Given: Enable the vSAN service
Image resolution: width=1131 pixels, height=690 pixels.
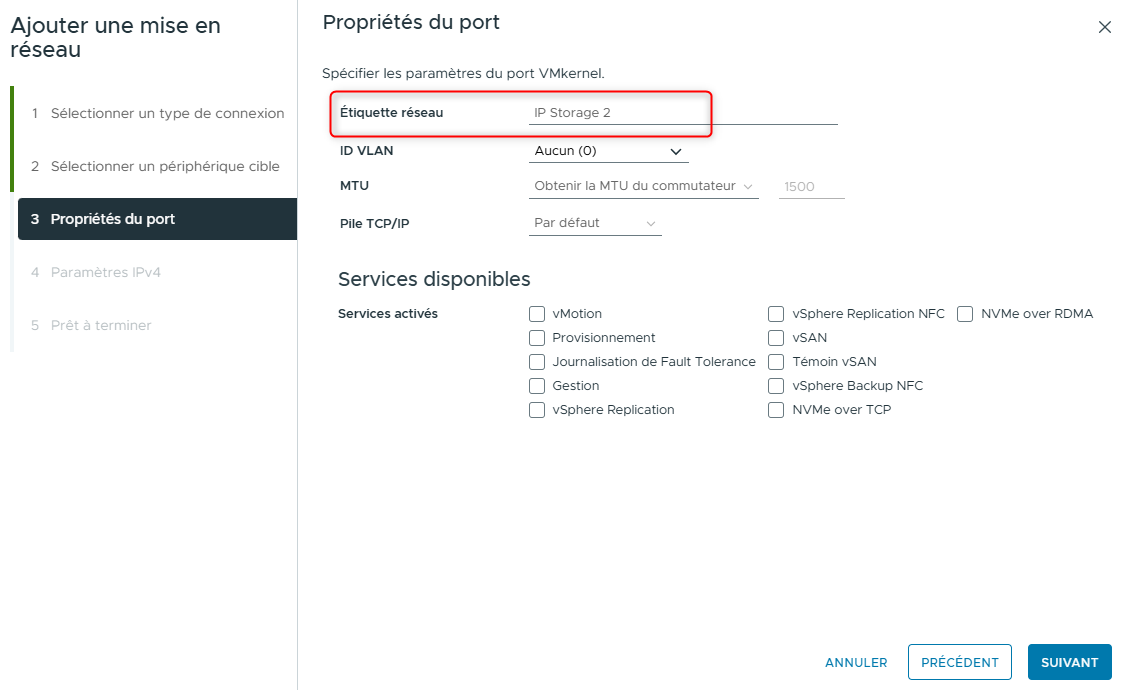Looking at the screenshot, I should pos(776,337).
